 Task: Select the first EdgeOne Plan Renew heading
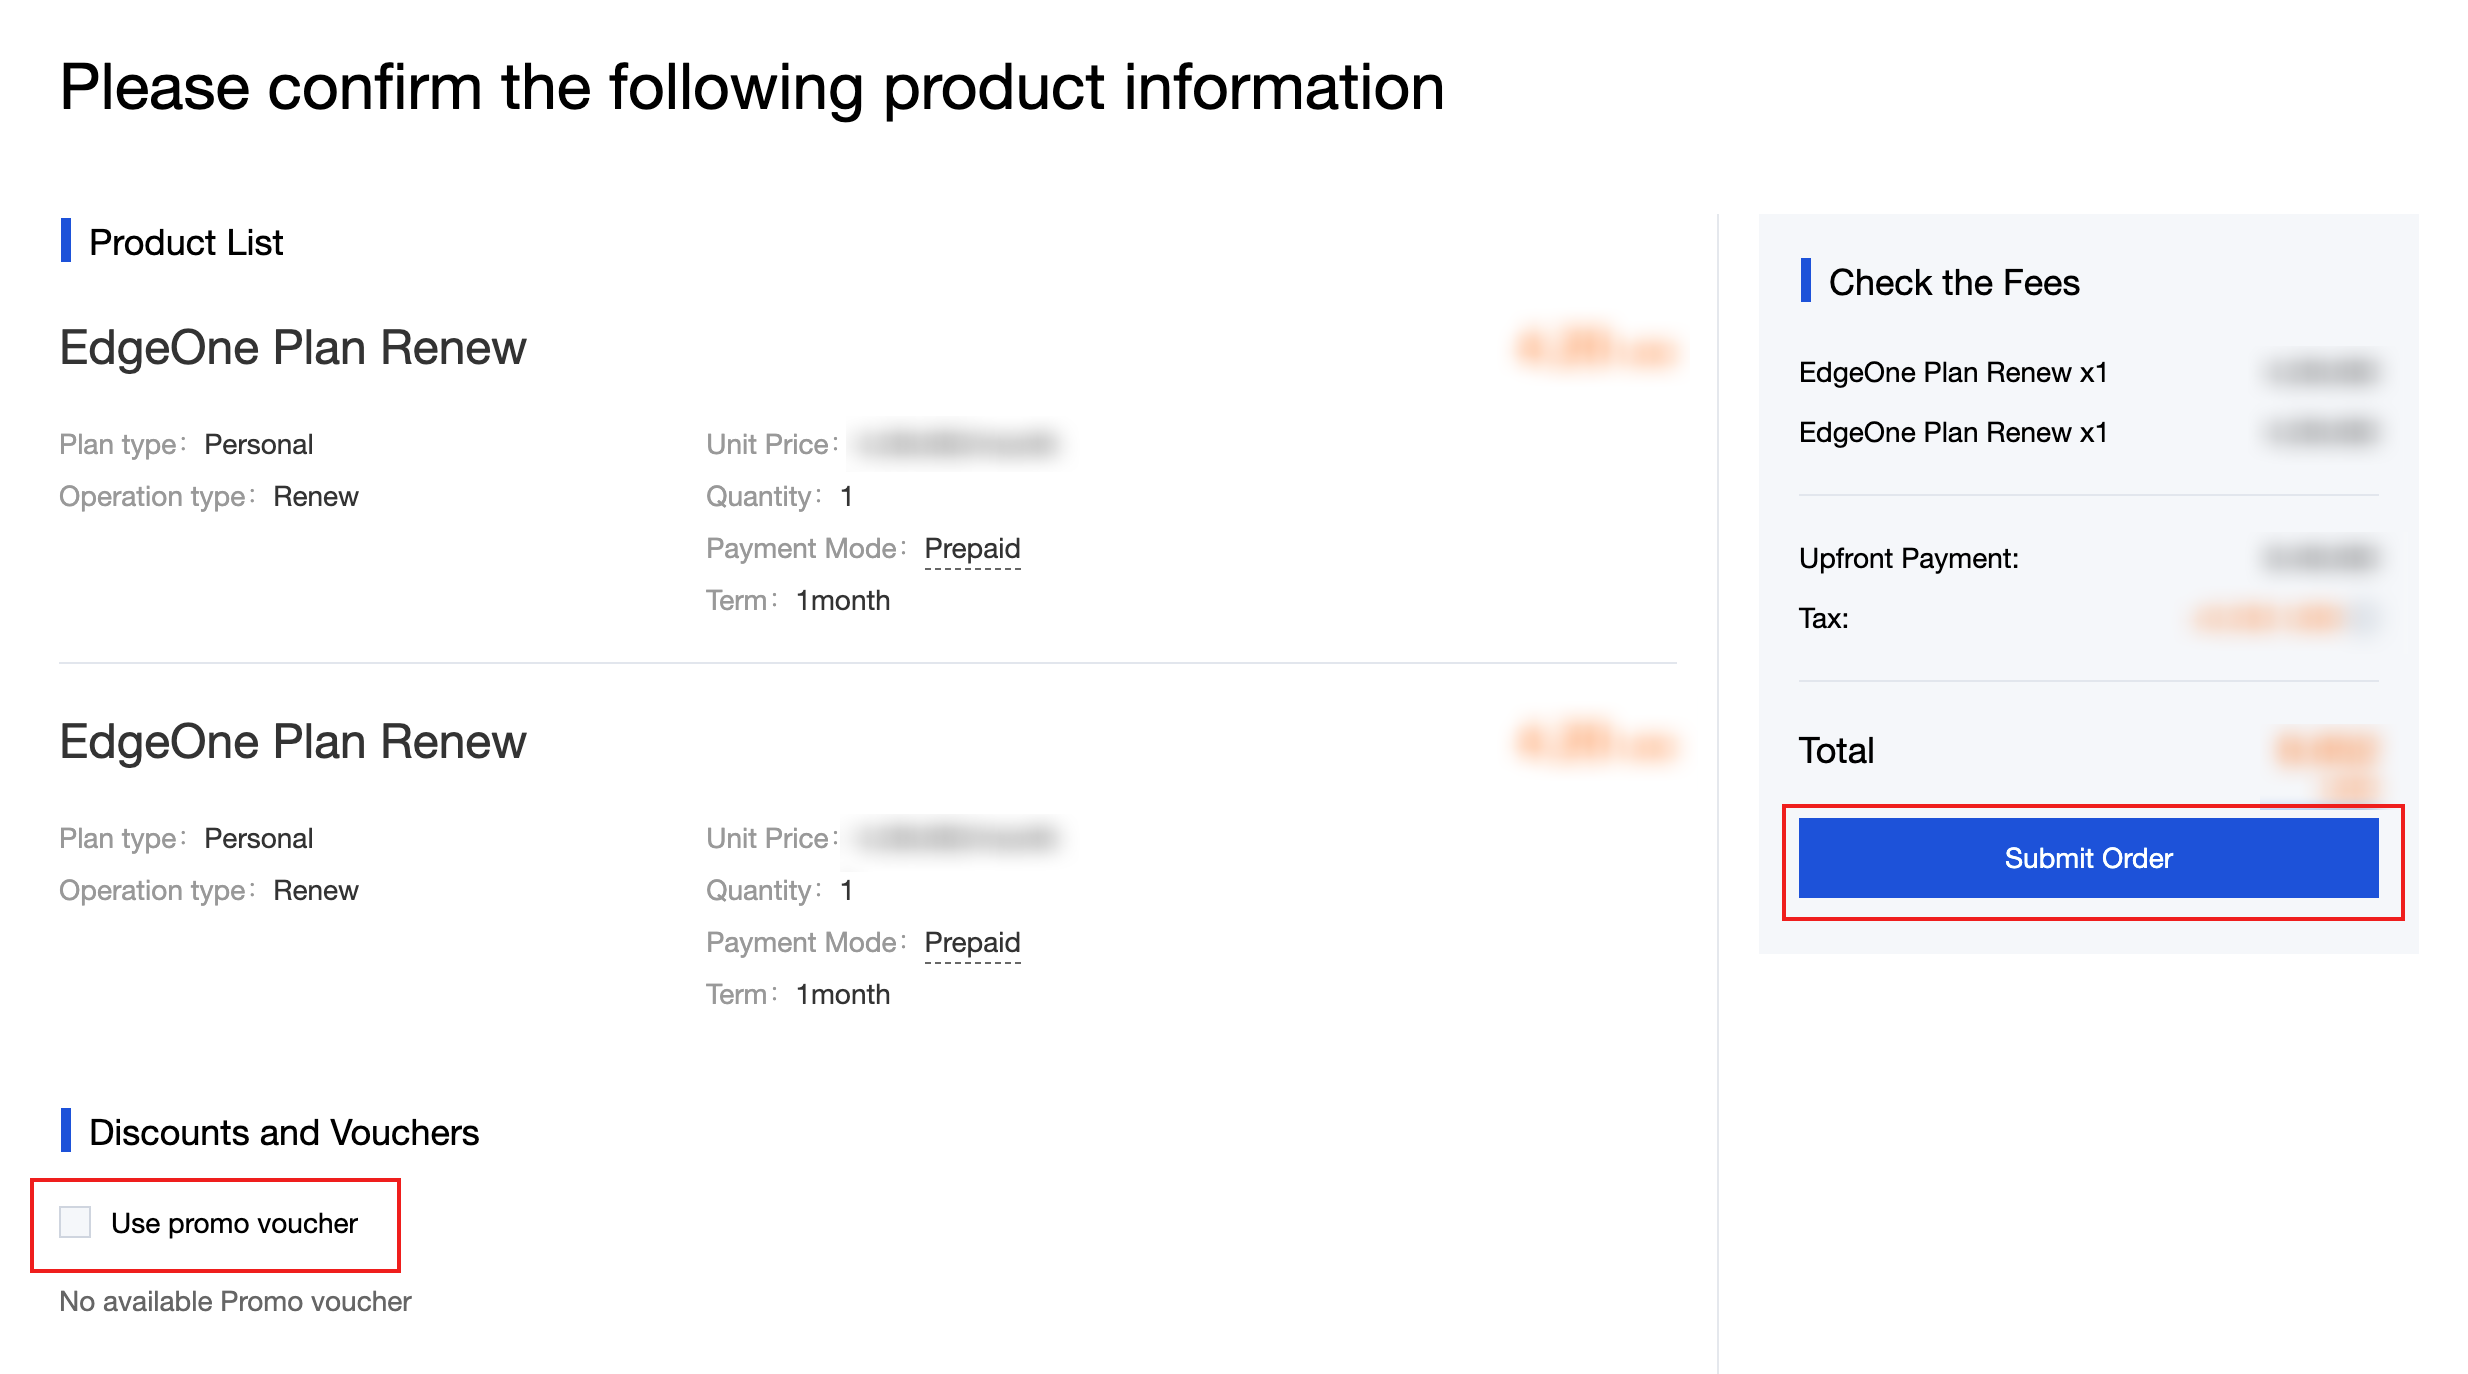coord(292,348)
